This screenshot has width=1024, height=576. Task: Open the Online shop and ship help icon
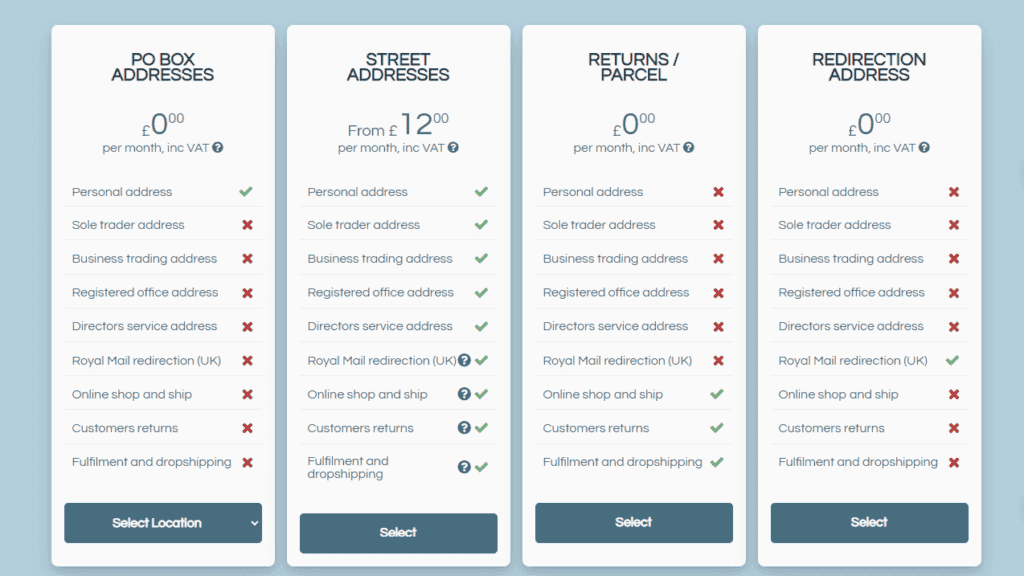coord(462,394)
